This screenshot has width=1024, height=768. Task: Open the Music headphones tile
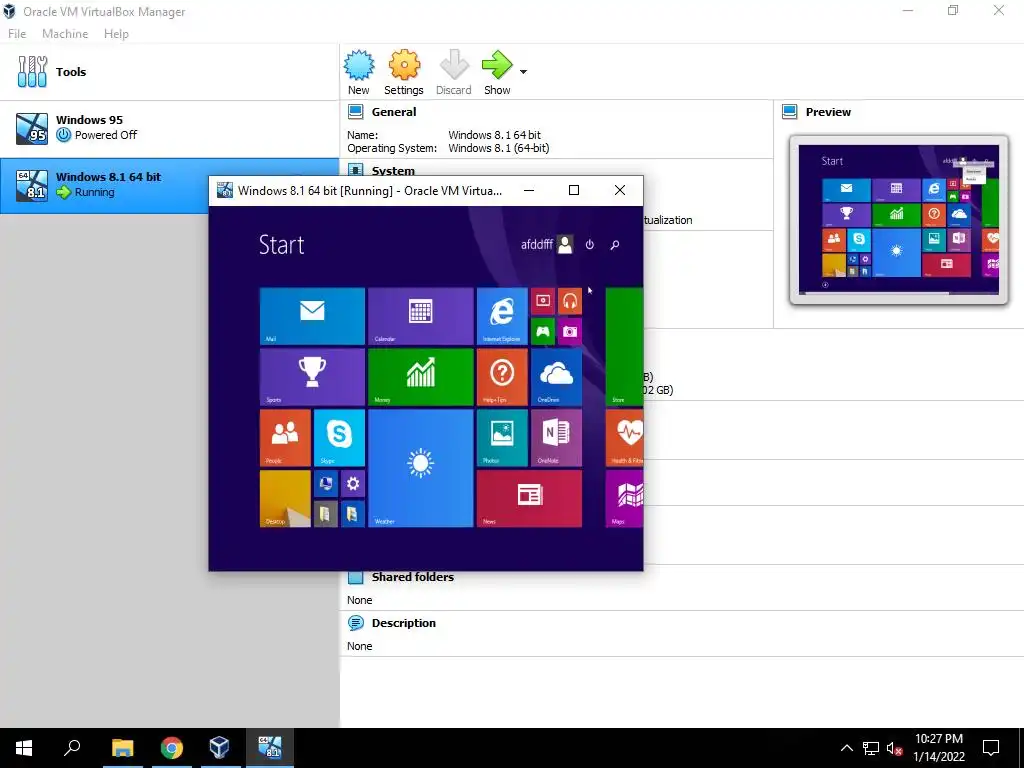[x=569, y=301]
